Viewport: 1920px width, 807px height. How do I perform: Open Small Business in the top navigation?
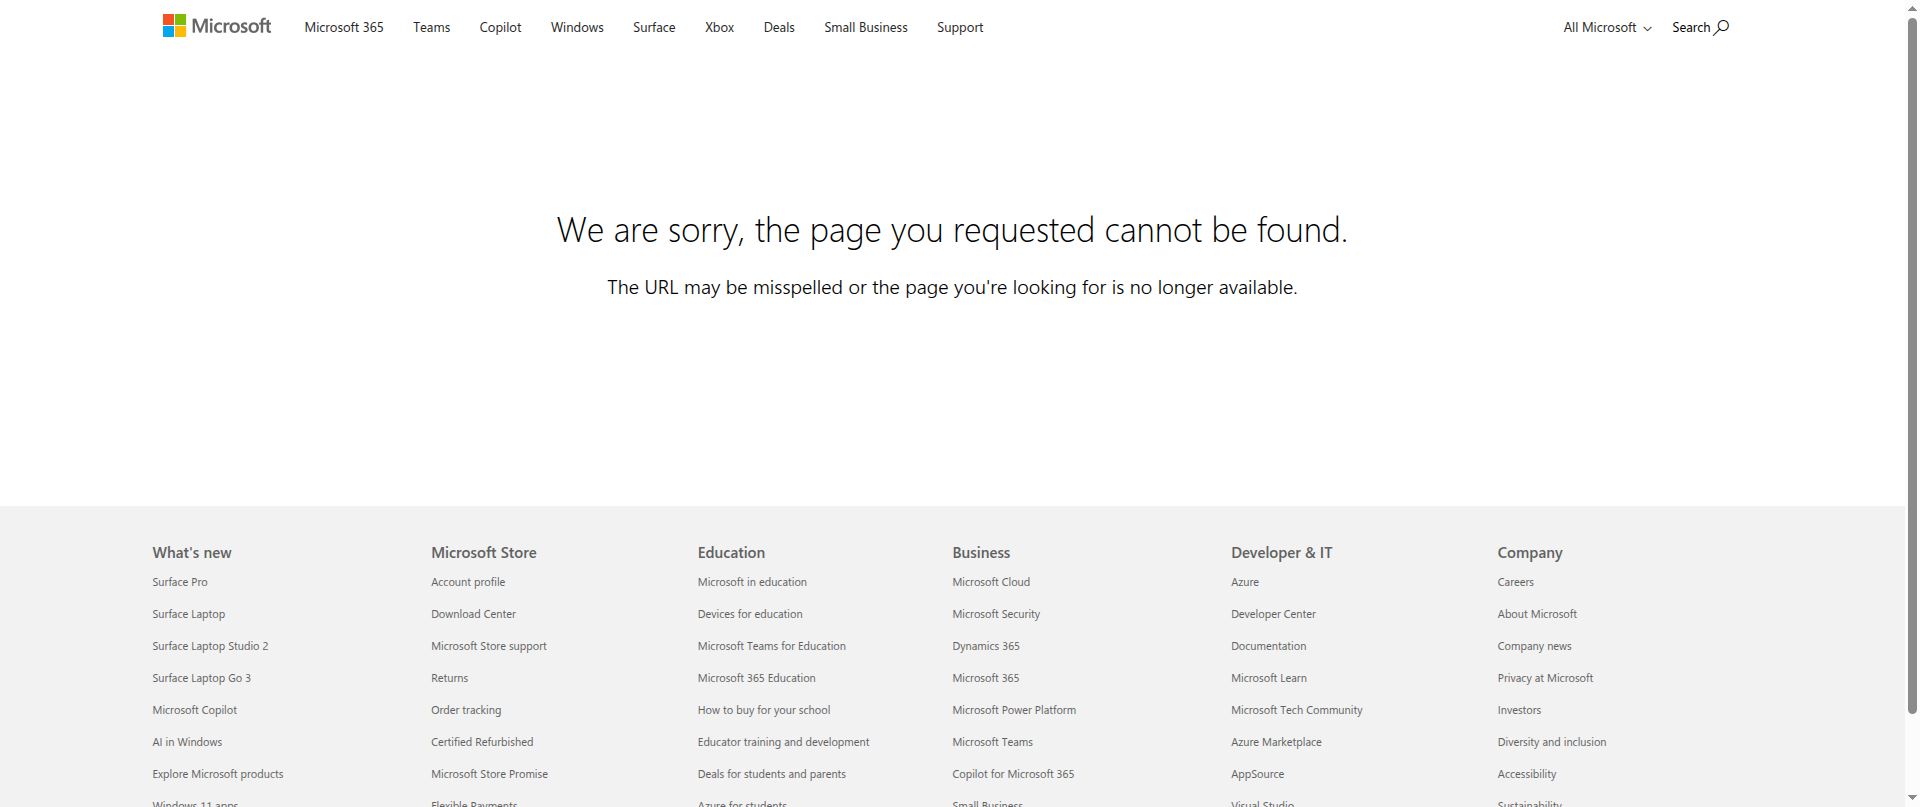866,28
